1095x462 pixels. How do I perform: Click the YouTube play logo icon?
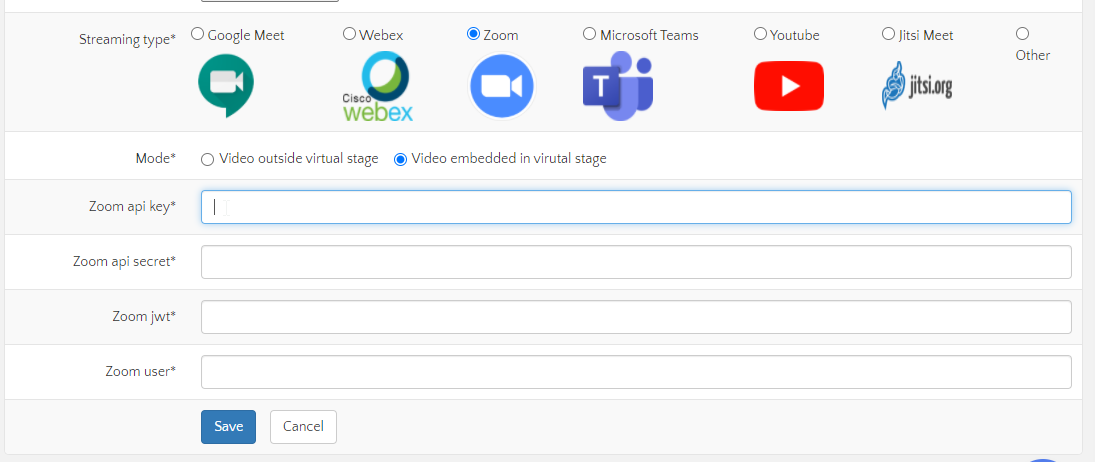[788, 86]
